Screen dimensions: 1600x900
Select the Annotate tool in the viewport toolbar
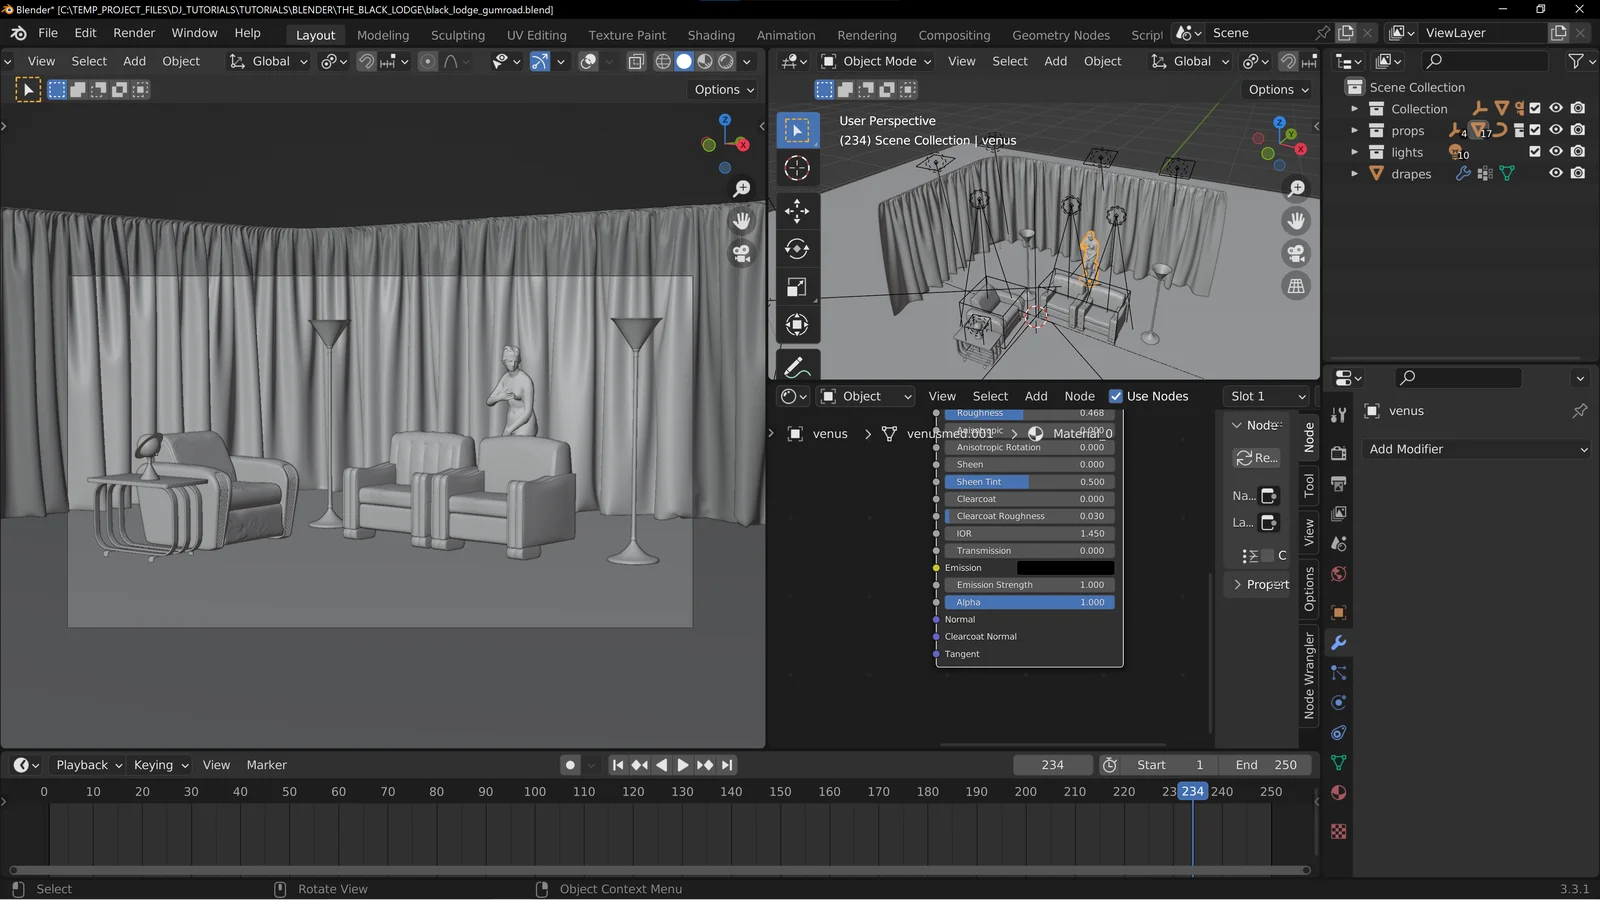coord(796,365)
